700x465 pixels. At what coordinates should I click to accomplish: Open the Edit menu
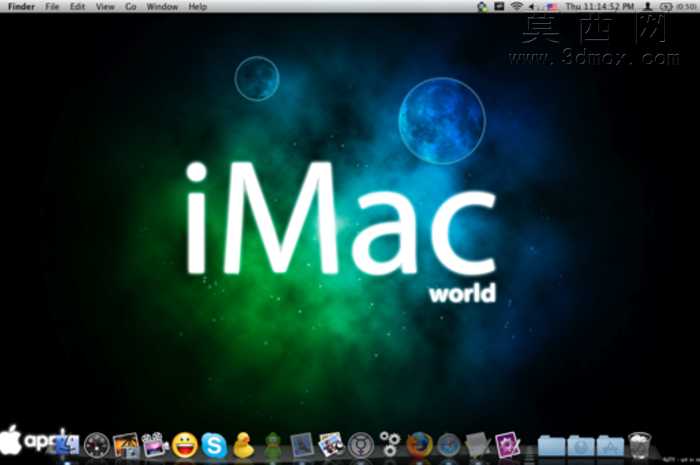[77, 7]
